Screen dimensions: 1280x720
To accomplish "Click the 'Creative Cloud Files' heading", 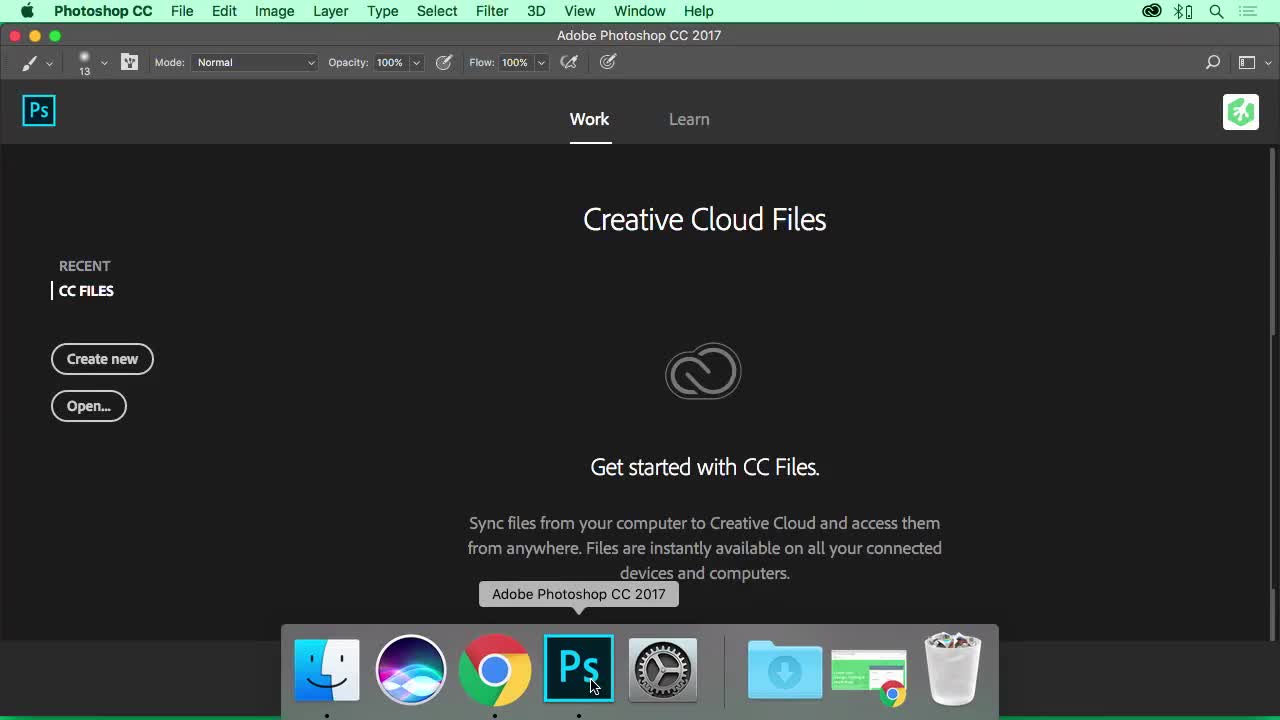I will [x=705, y=220].
